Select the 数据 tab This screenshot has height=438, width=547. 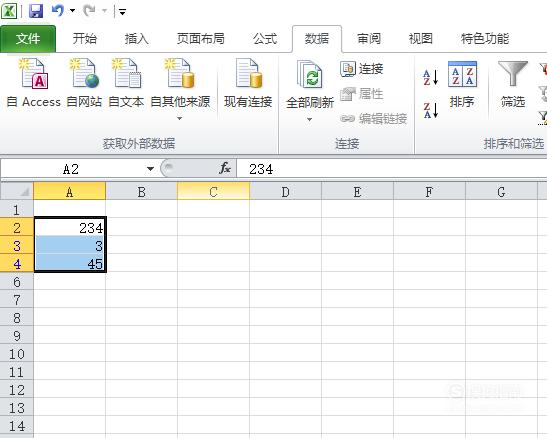[x=317, y=39]
